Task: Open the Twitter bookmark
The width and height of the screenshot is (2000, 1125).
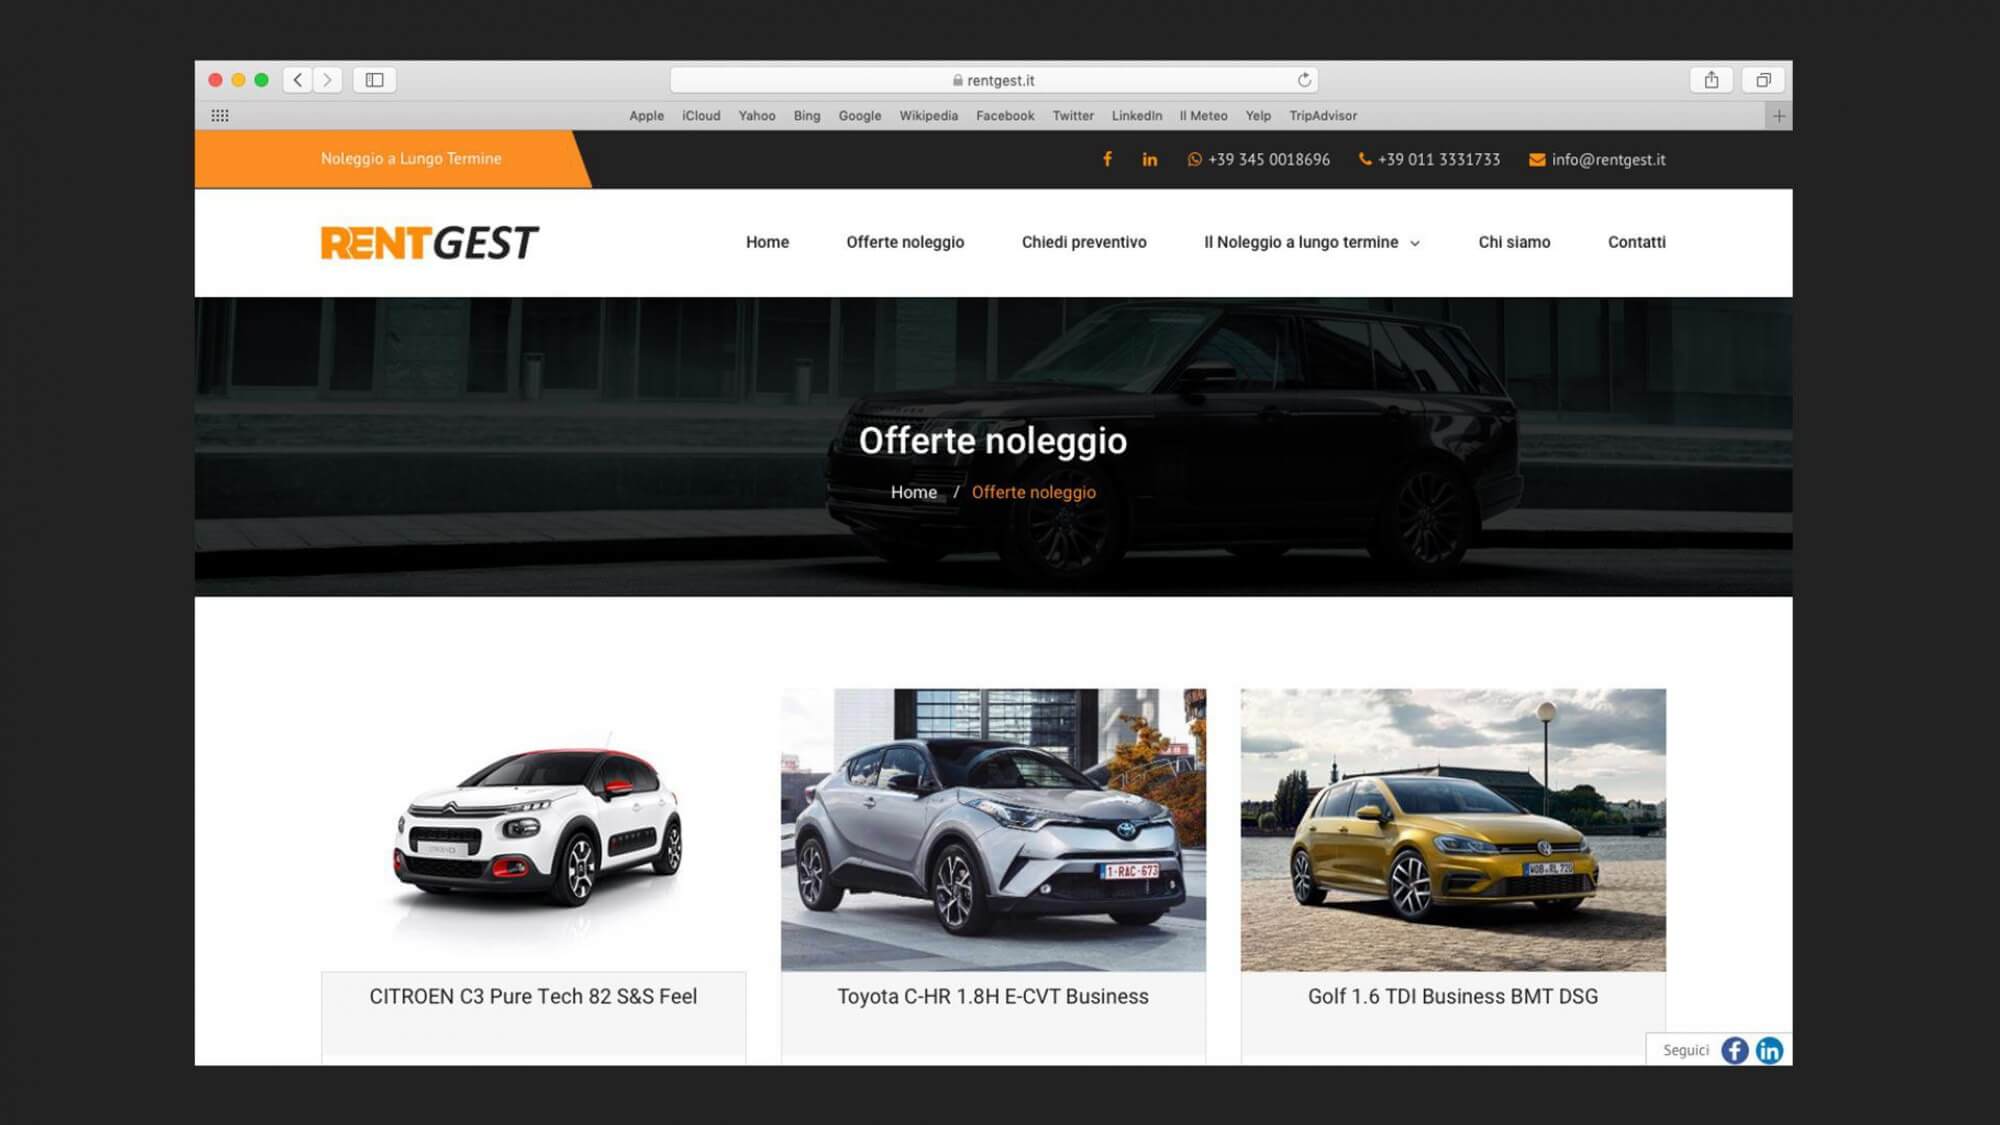Action: coord(1073,116)
